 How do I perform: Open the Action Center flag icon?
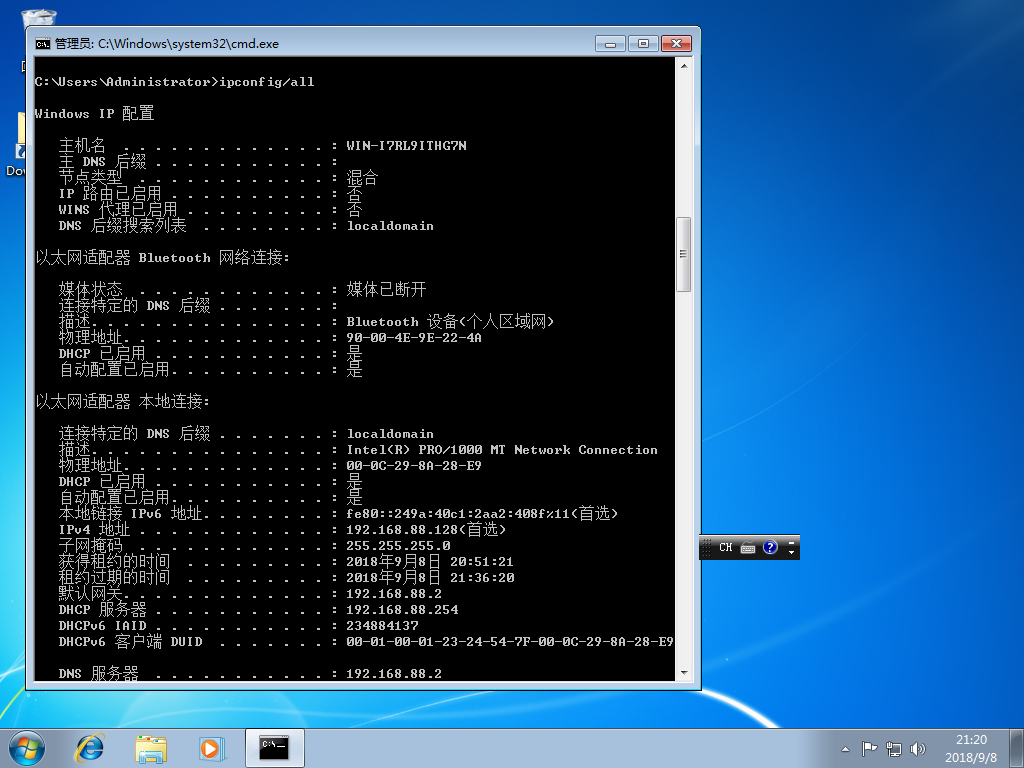click(x=869, y=748)
